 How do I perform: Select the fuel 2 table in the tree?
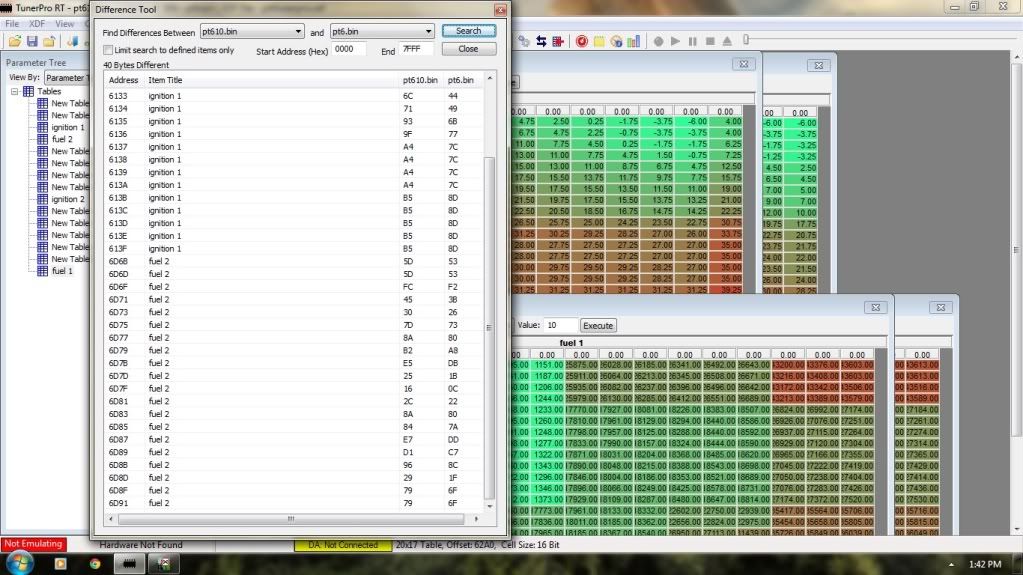tap(62, 139)
